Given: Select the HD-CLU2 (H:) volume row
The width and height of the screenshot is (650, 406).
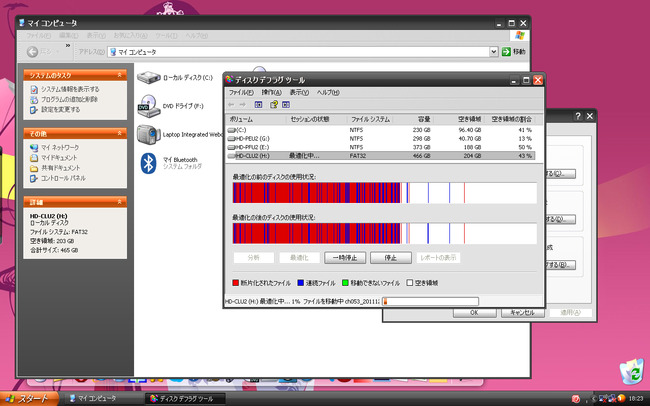Looking at the screenshot, I should 381,156.
